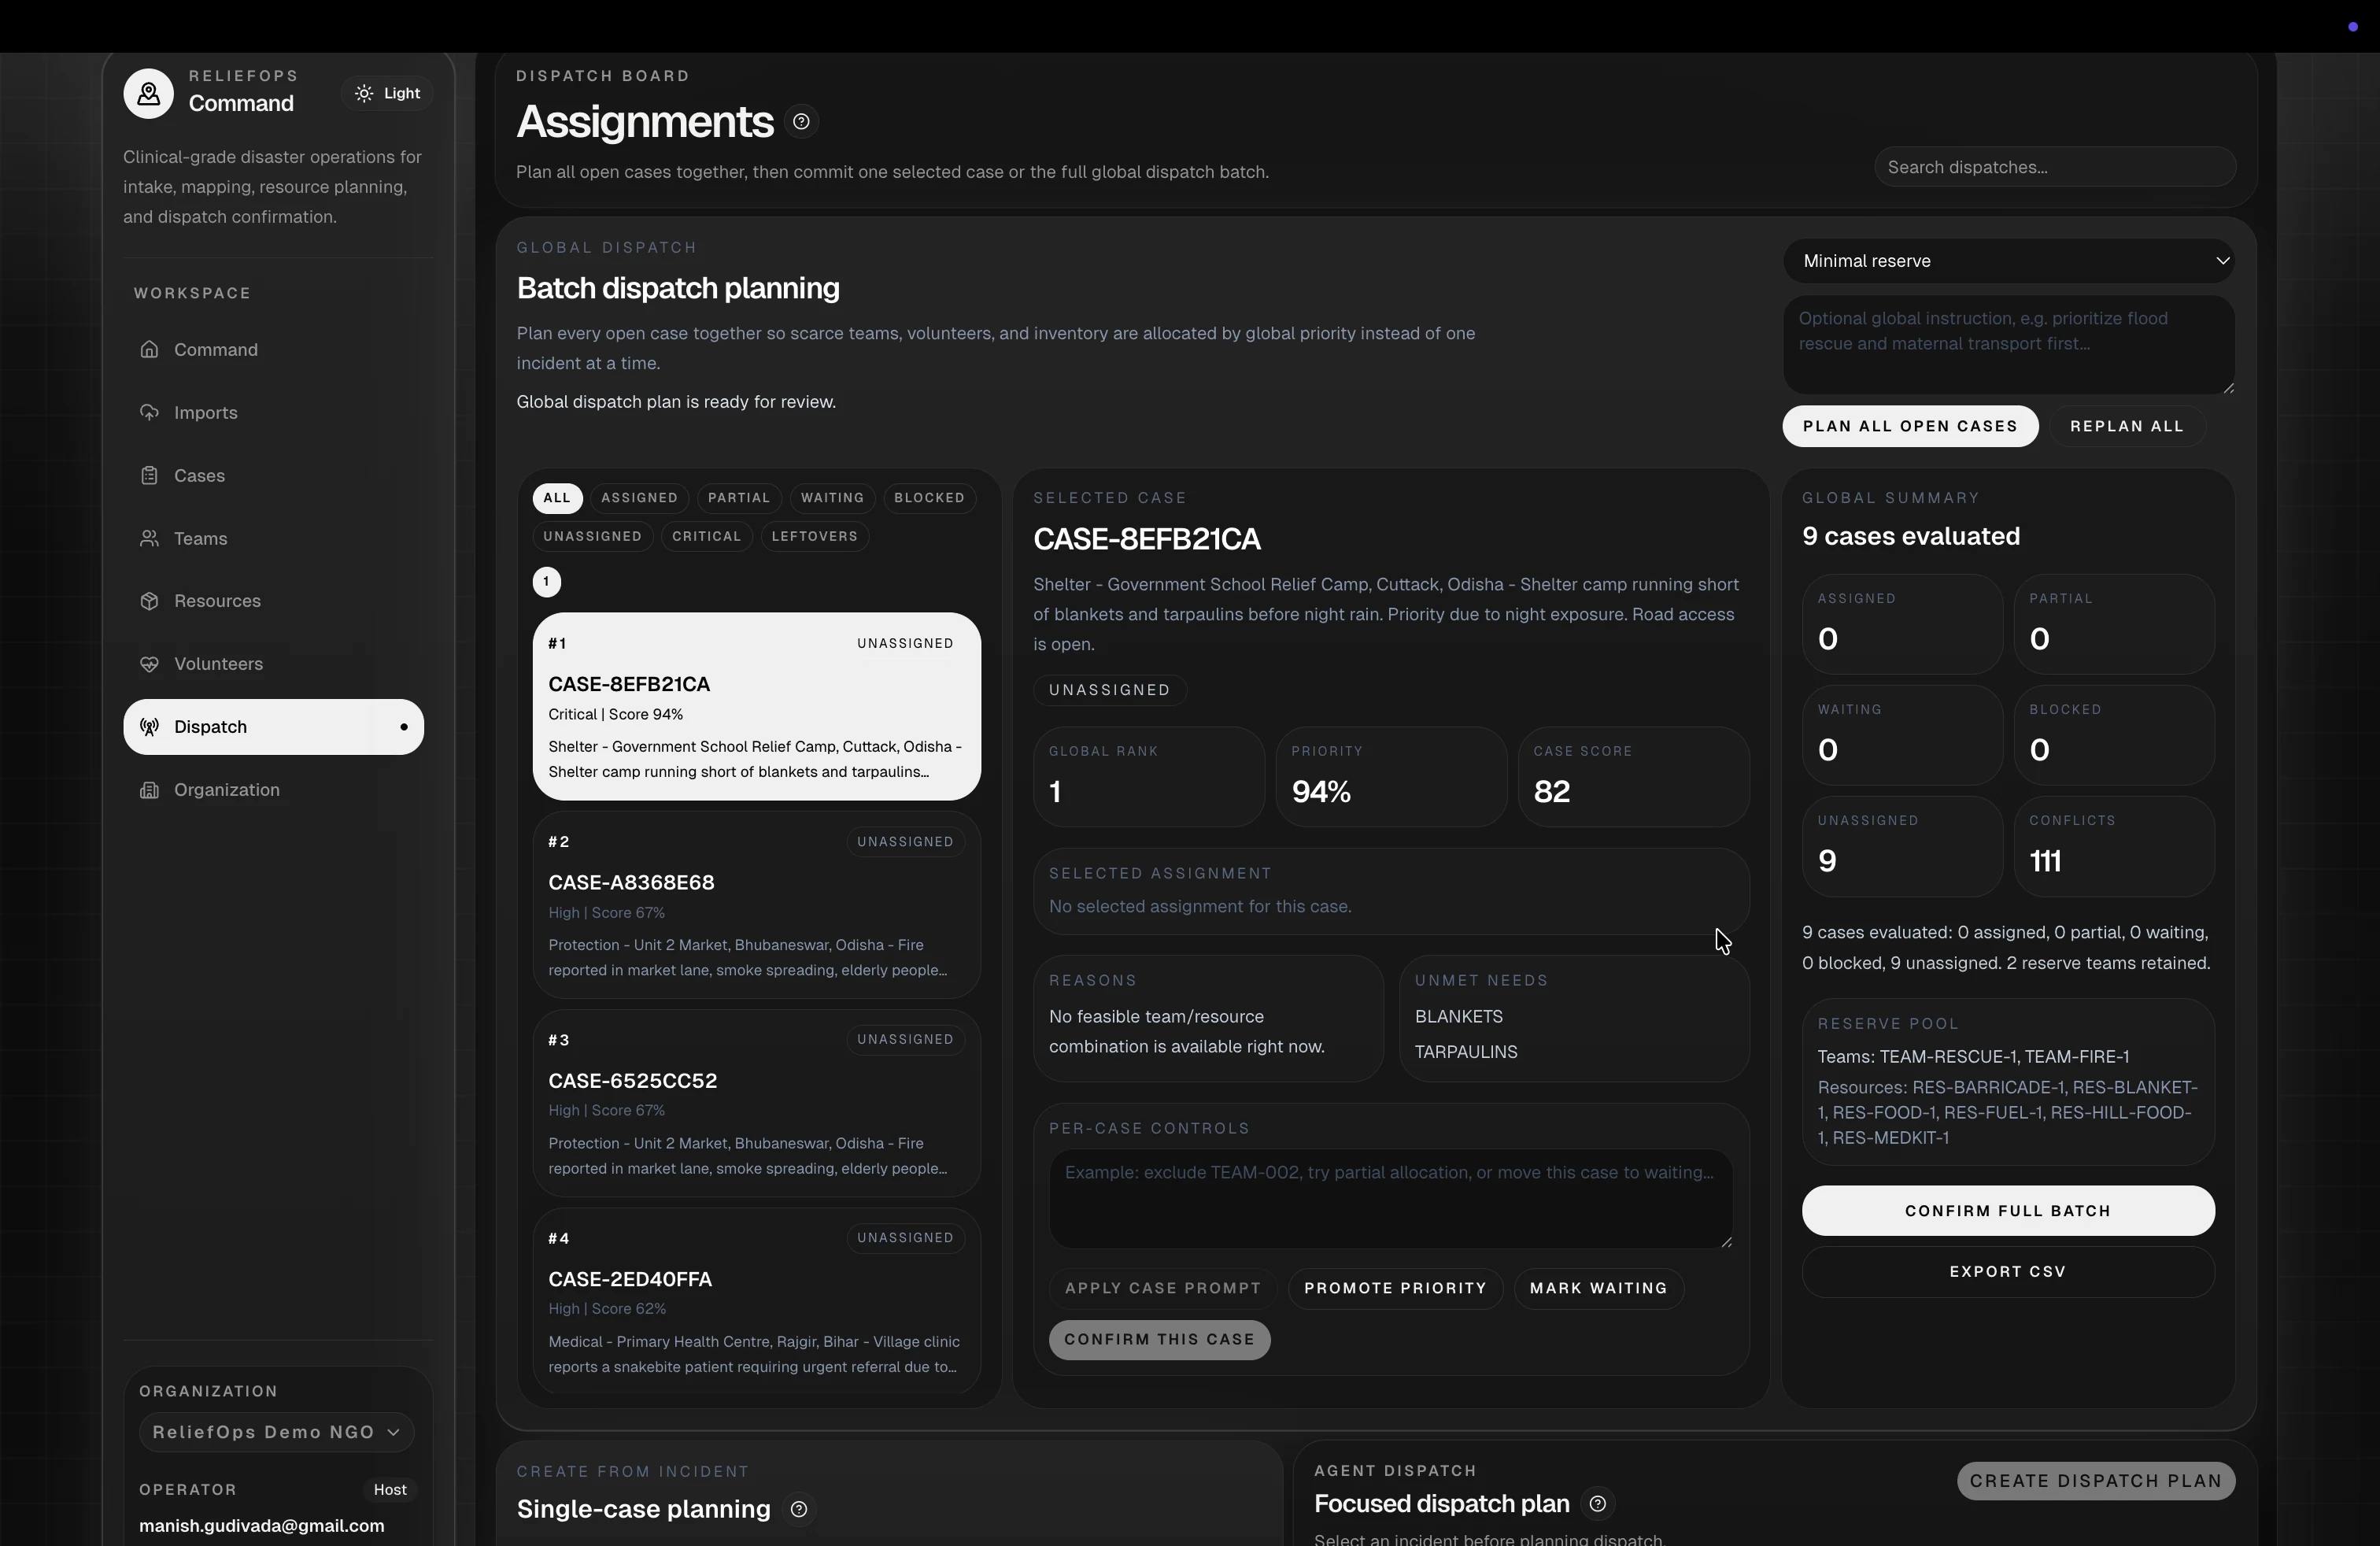Filter cases by WAITING

click(x=832, y=498)
